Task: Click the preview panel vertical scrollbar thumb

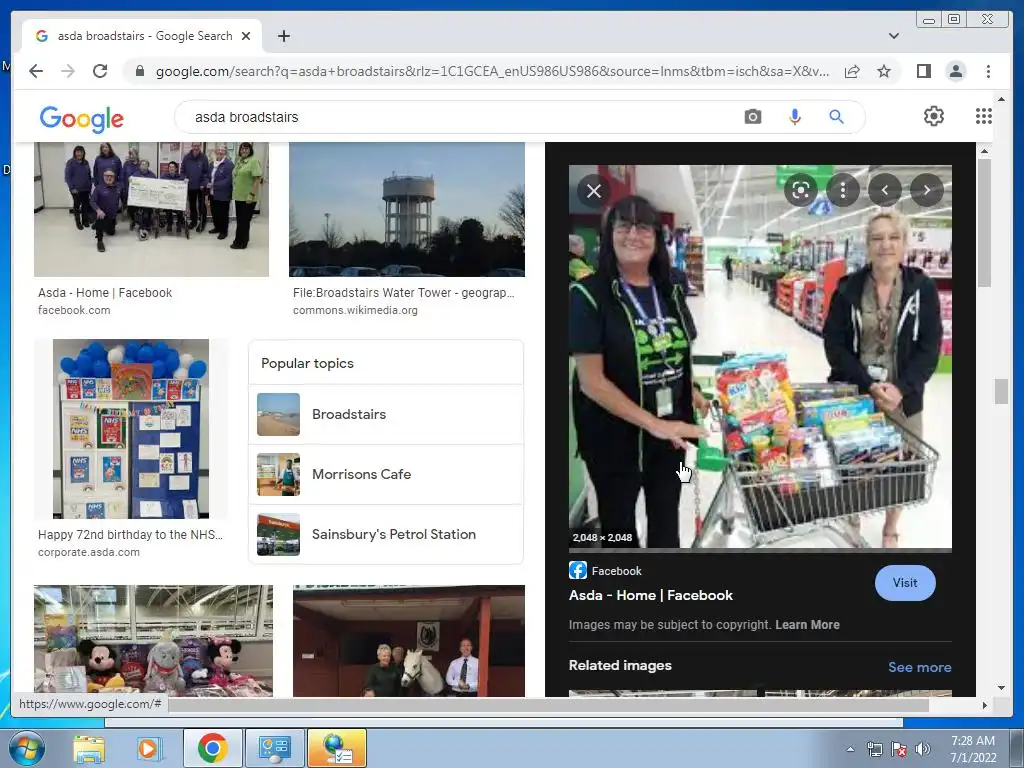Action: [x=984, y=222]
